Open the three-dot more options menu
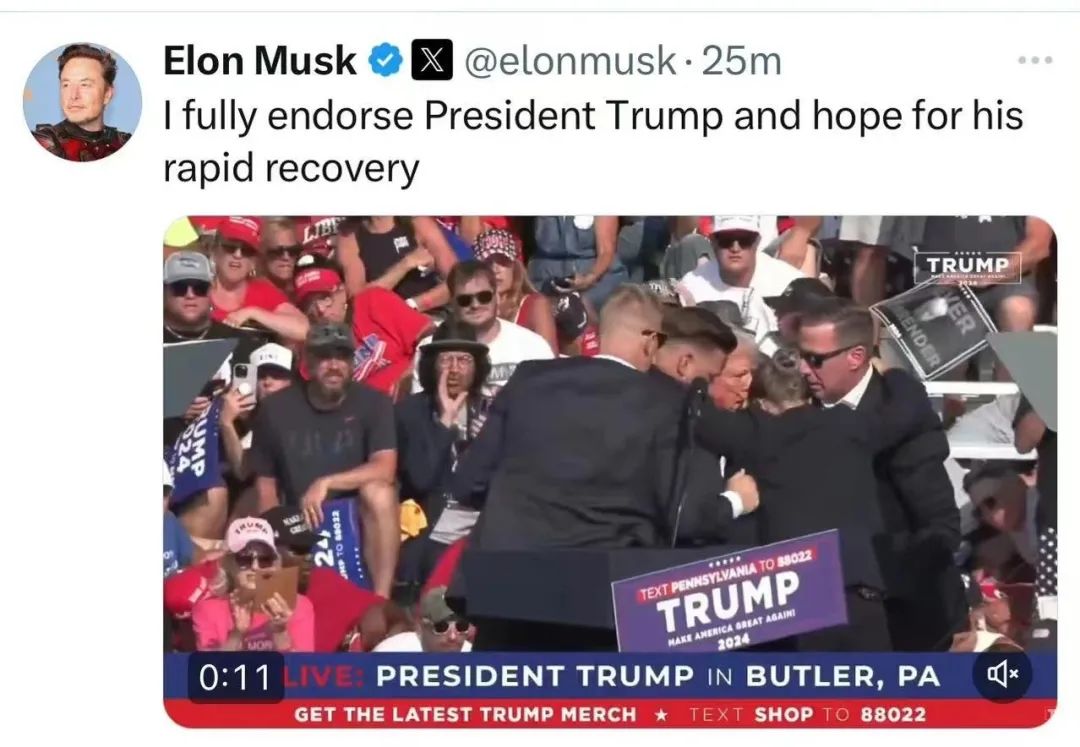The width and height of the screenshot is (1080, 747). 1035,61
